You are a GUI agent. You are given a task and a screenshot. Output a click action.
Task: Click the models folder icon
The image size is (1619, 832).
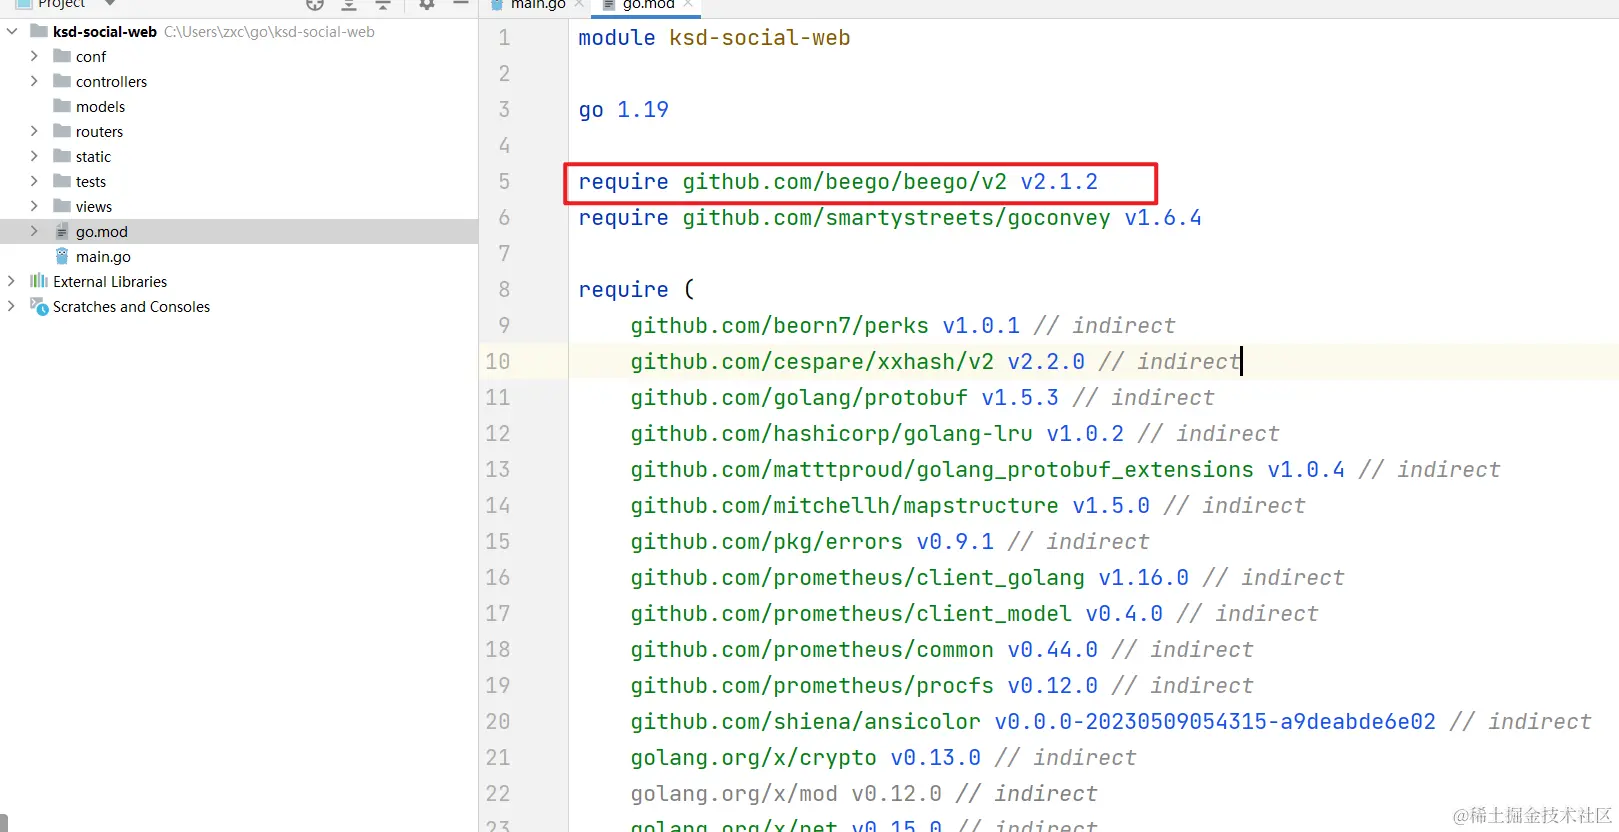point(62,106)
